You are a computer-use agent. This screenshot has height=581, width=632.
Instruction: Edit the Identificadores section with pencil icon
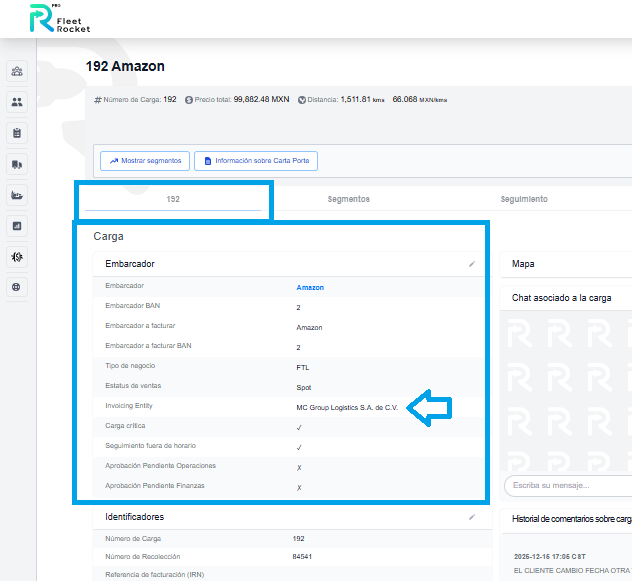pyautogui.click(x=472, y=517)
